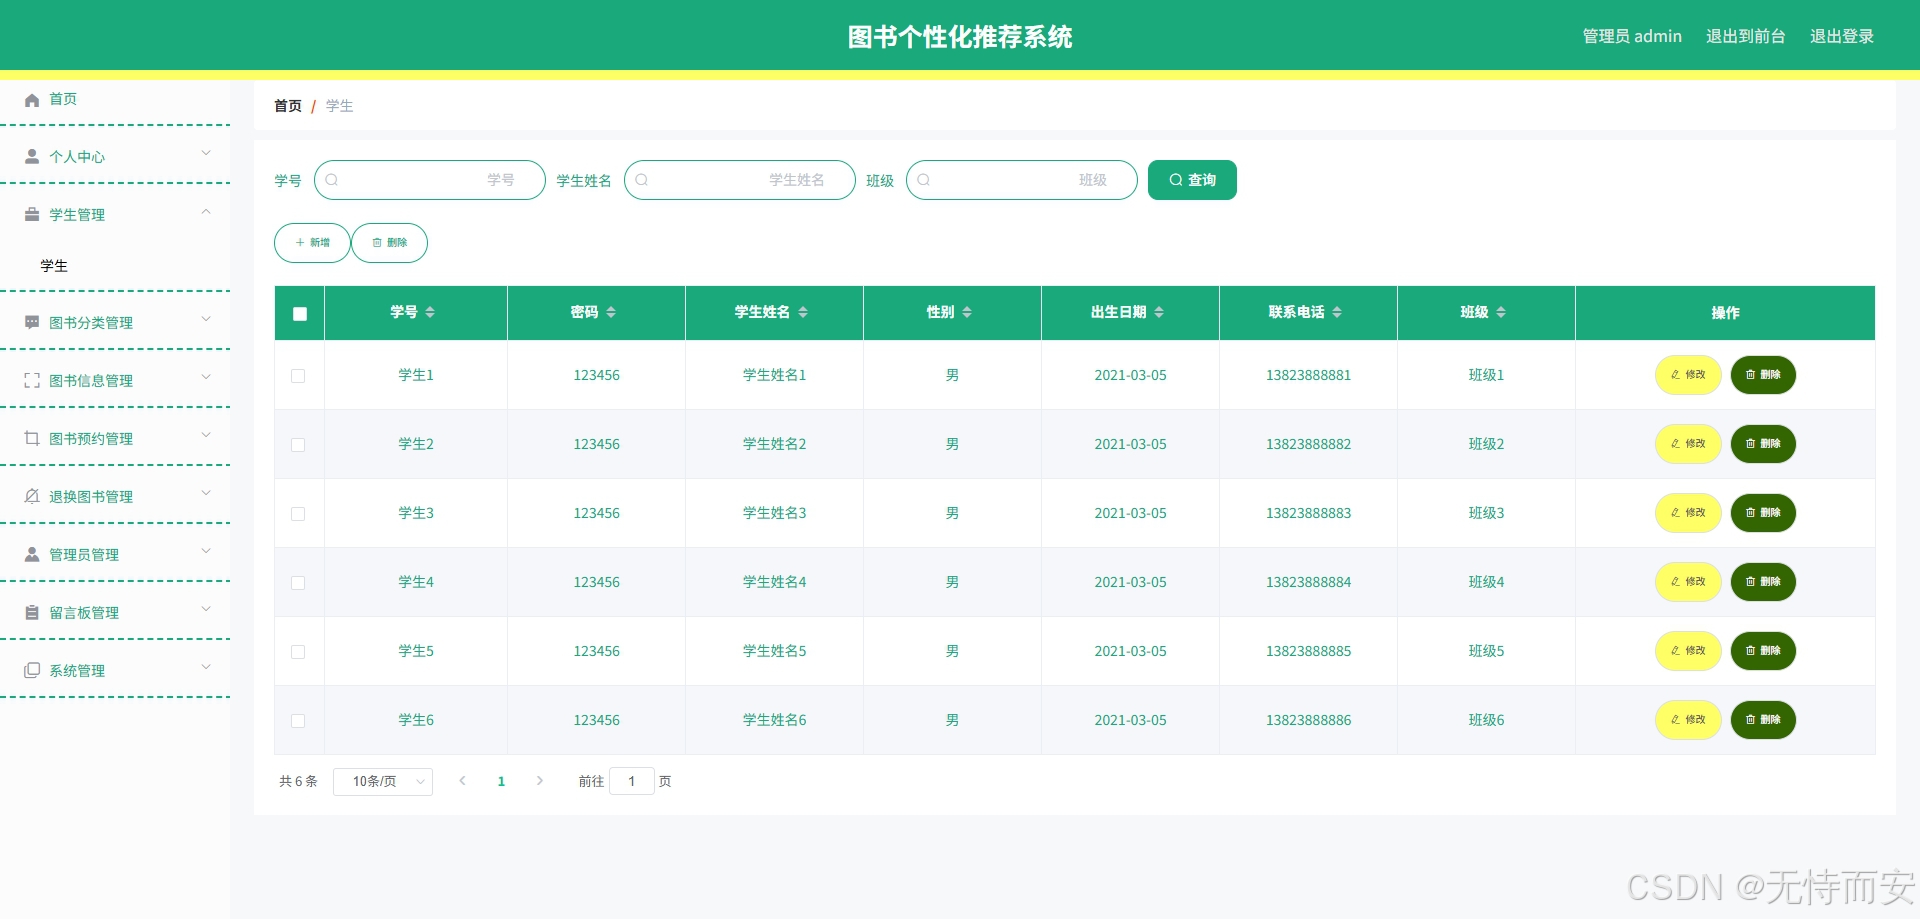Click 退出登录 in header
Viewport: 1920px width, 919px height.
[x=1842, y=36]
